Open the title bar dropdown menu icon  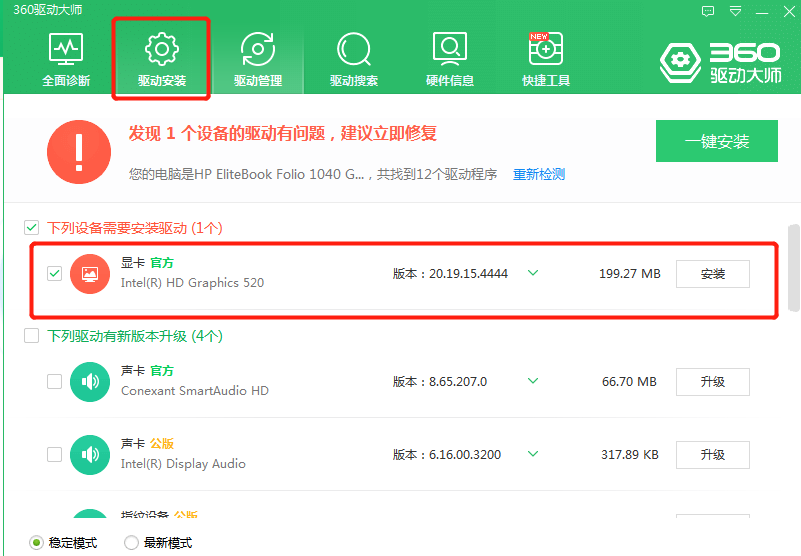click(x=735, y=11)
